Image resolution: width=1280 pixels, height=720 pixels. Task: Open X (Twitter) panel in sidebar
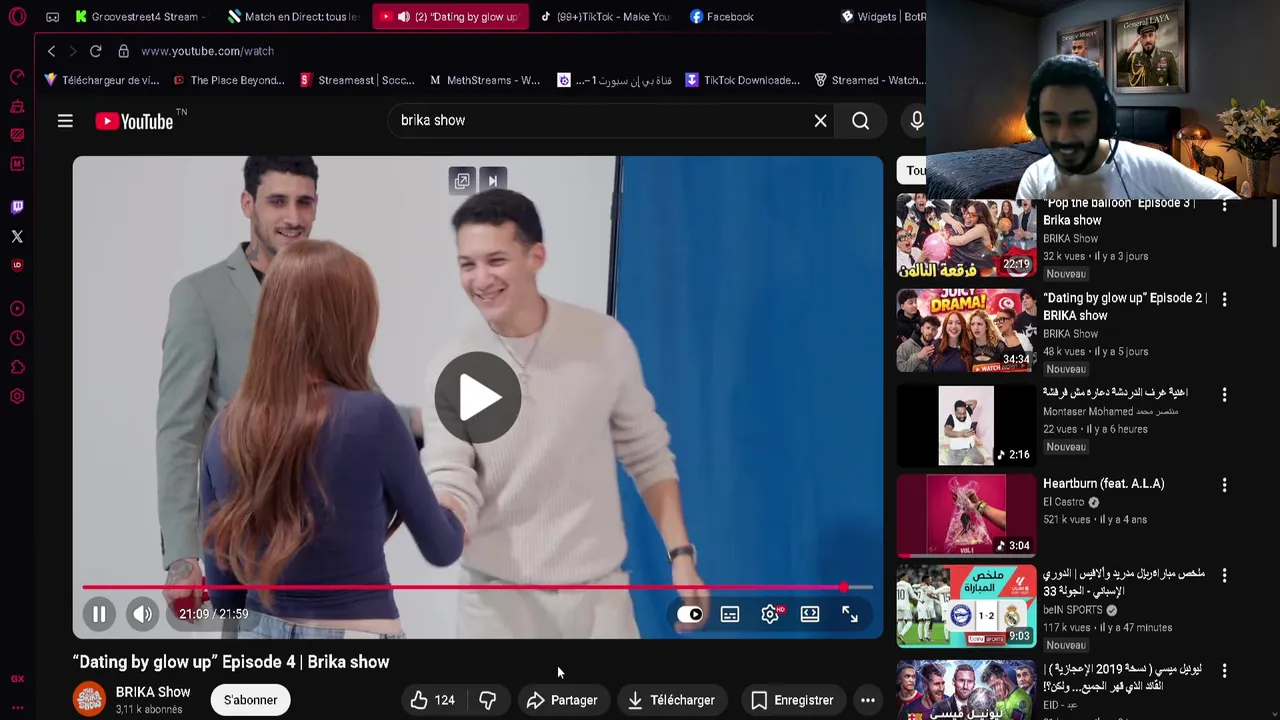pyautogui.click(x=17, y=236)
